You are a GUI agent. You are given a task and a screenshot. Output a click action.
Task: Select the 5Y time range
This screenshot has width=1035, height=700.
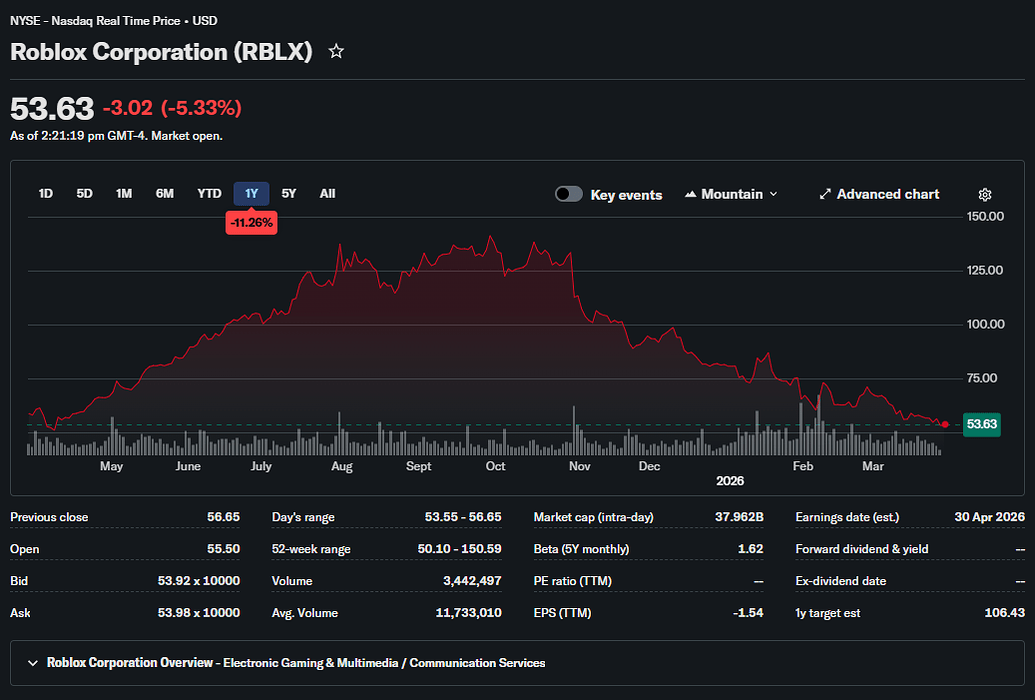click(x=288, y=193)
